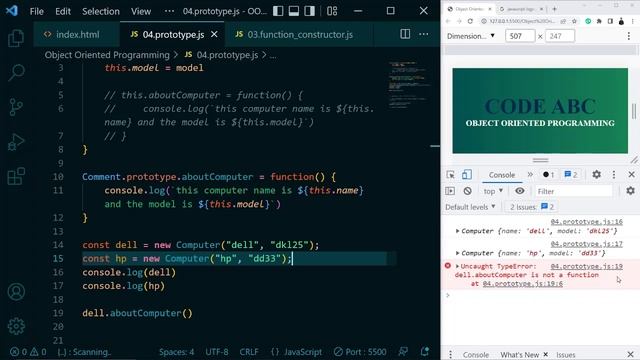The image size is (640, 360).
Task: Click the JavaScript language mode
Action: [303, 352]
